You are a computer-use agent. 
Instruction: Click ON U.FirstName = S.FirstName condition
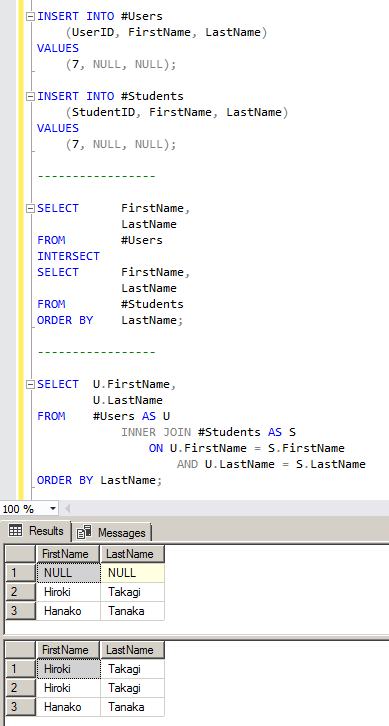(247, 448)
